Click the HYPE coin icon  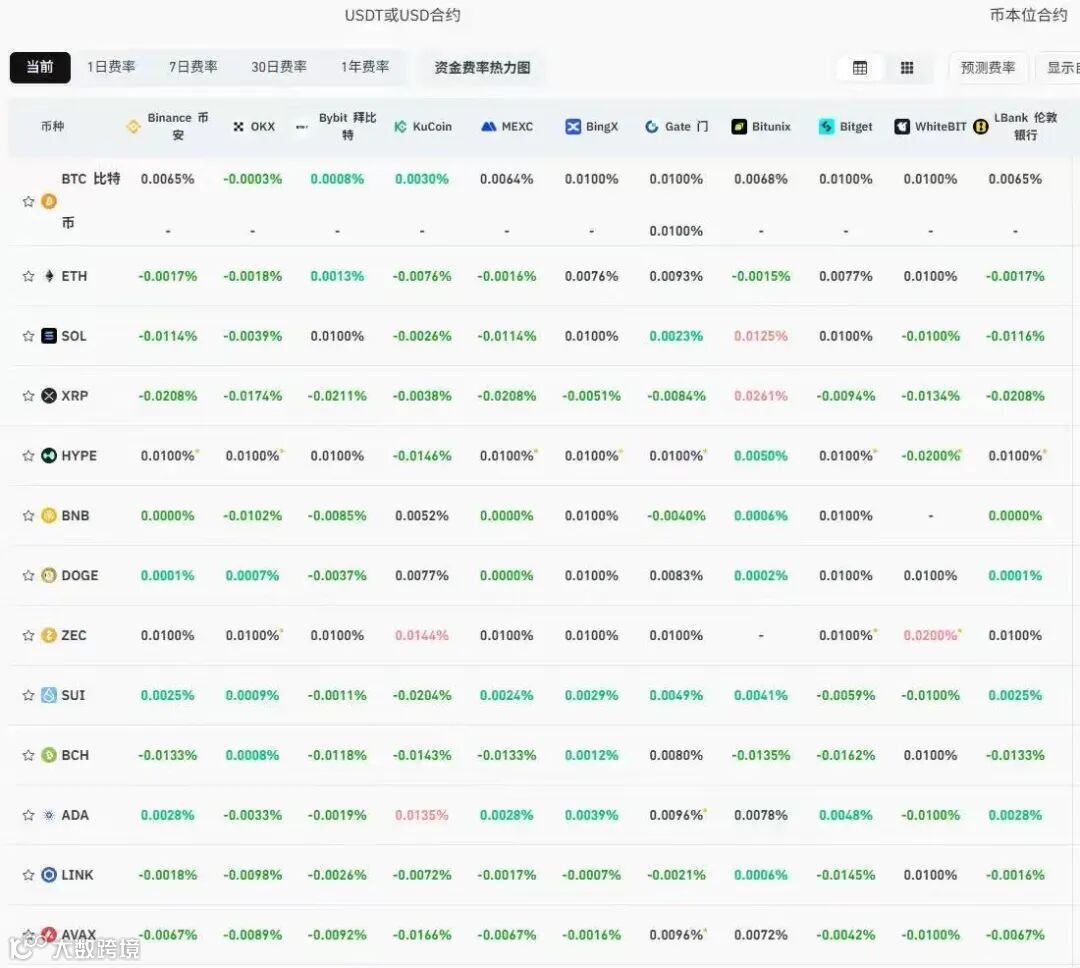(x=49, y=456)
